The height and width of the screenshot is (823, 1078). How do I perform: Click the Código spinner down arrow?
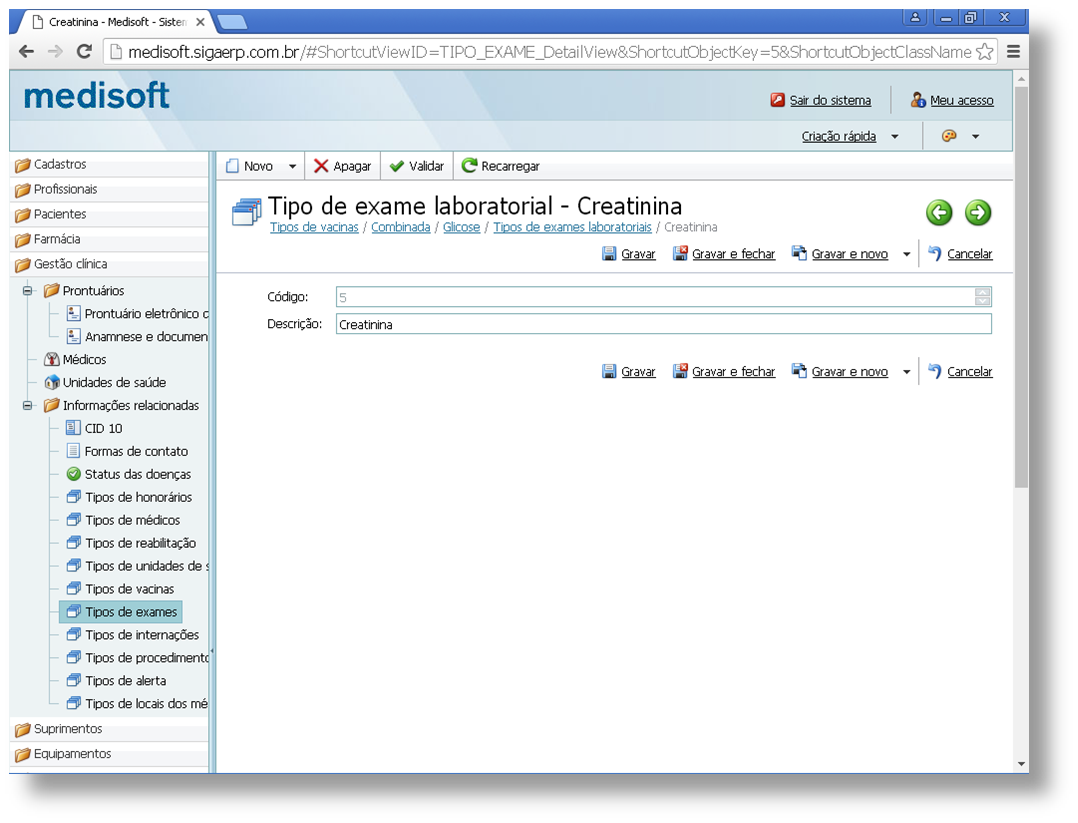[982, 301]
